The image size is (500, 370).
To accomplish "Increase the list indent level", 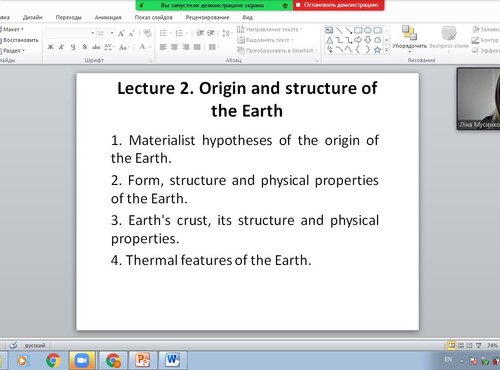I will pyautogui.click(x=211, y=33).
